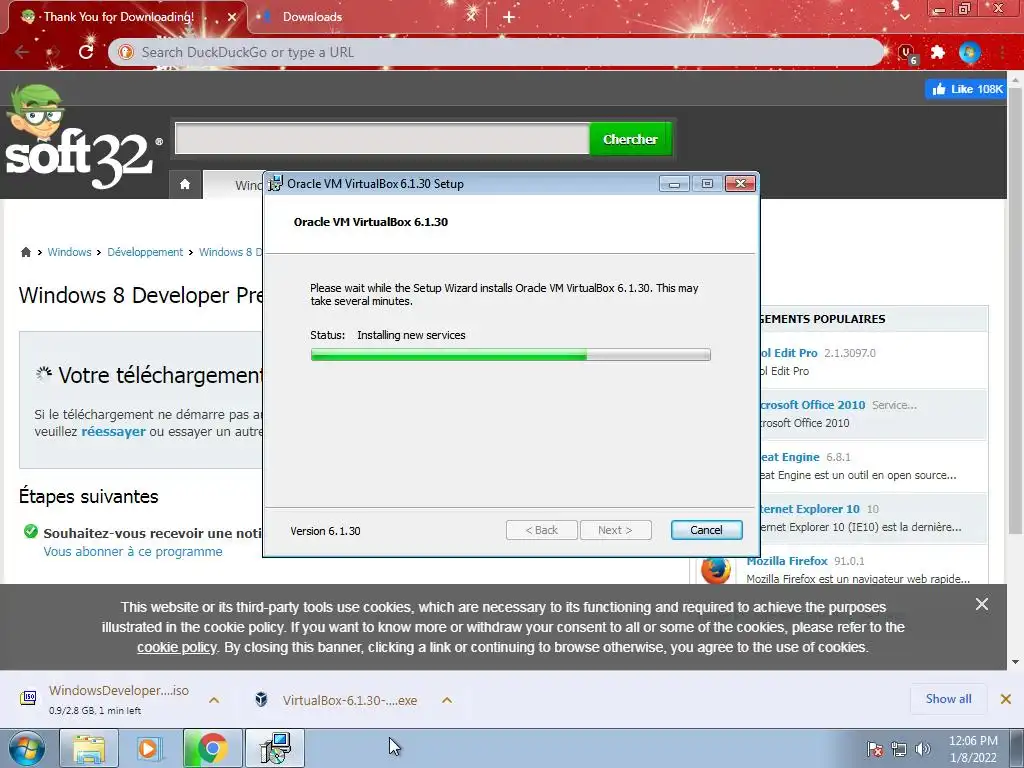Click the taskbar clock showing 12:06 PM
This screenshot has width=1024, height=768.
[973, 749]
